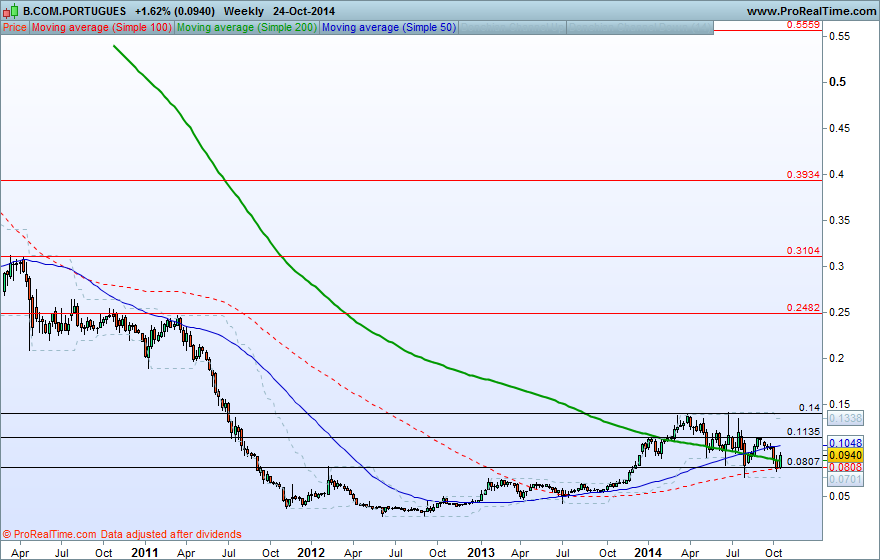
Task: Click the 0.0807 black level label
Action: (803, 462)
